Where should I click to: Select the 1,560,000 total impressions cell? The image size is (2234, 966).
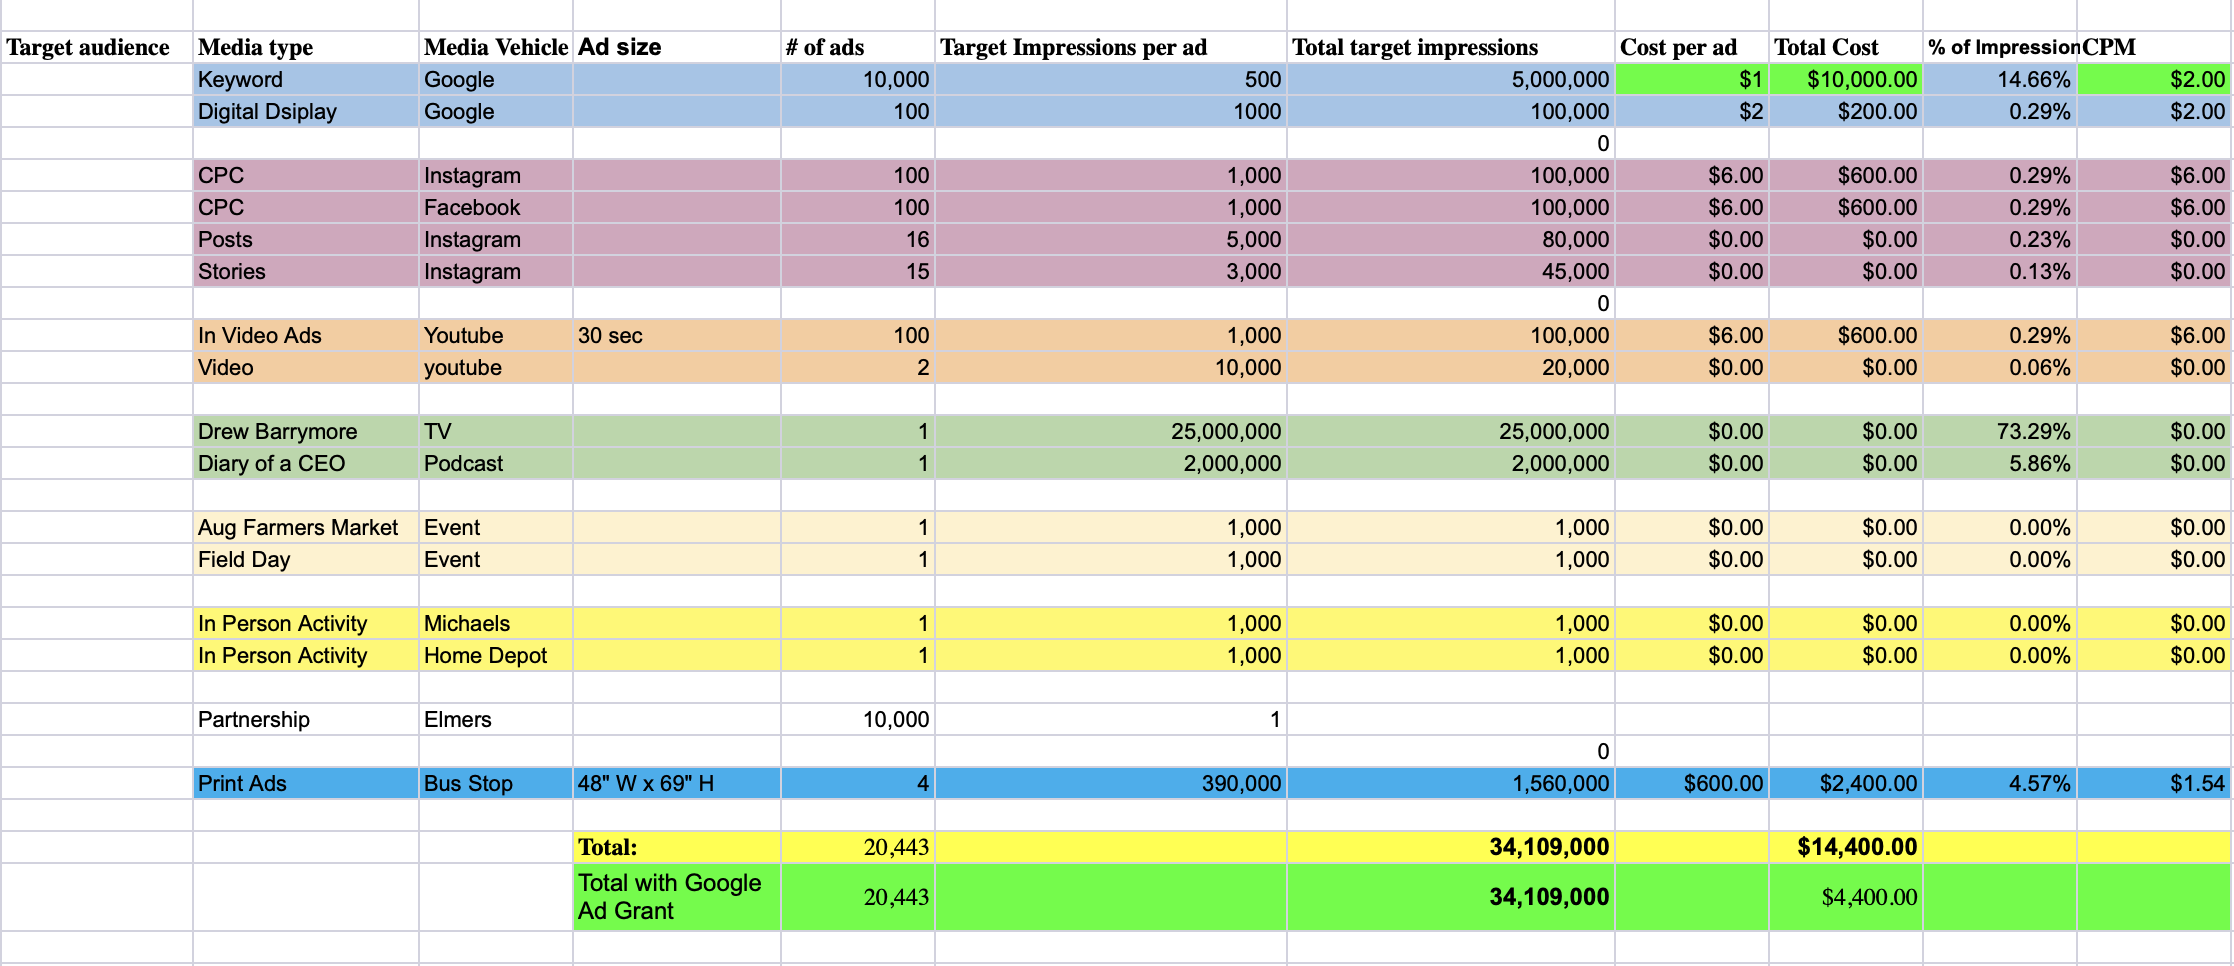1451,783
